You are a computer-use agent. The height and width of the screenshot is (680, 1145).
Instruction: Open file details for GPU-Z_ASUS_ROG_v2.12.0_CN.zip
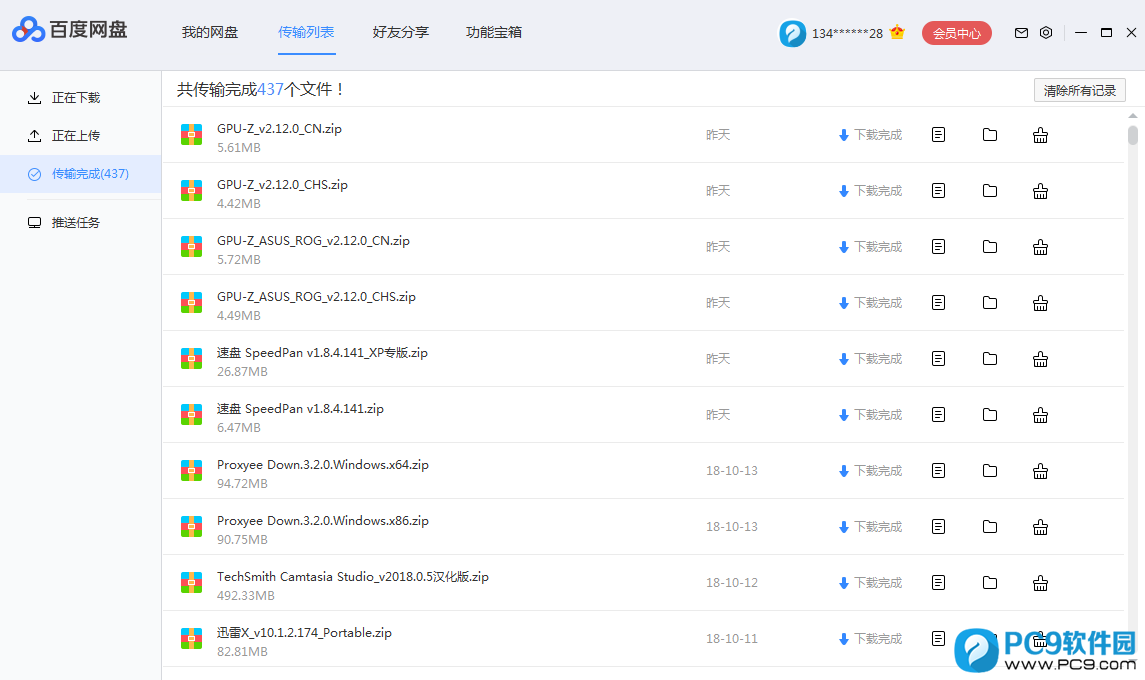coord(938,247)
